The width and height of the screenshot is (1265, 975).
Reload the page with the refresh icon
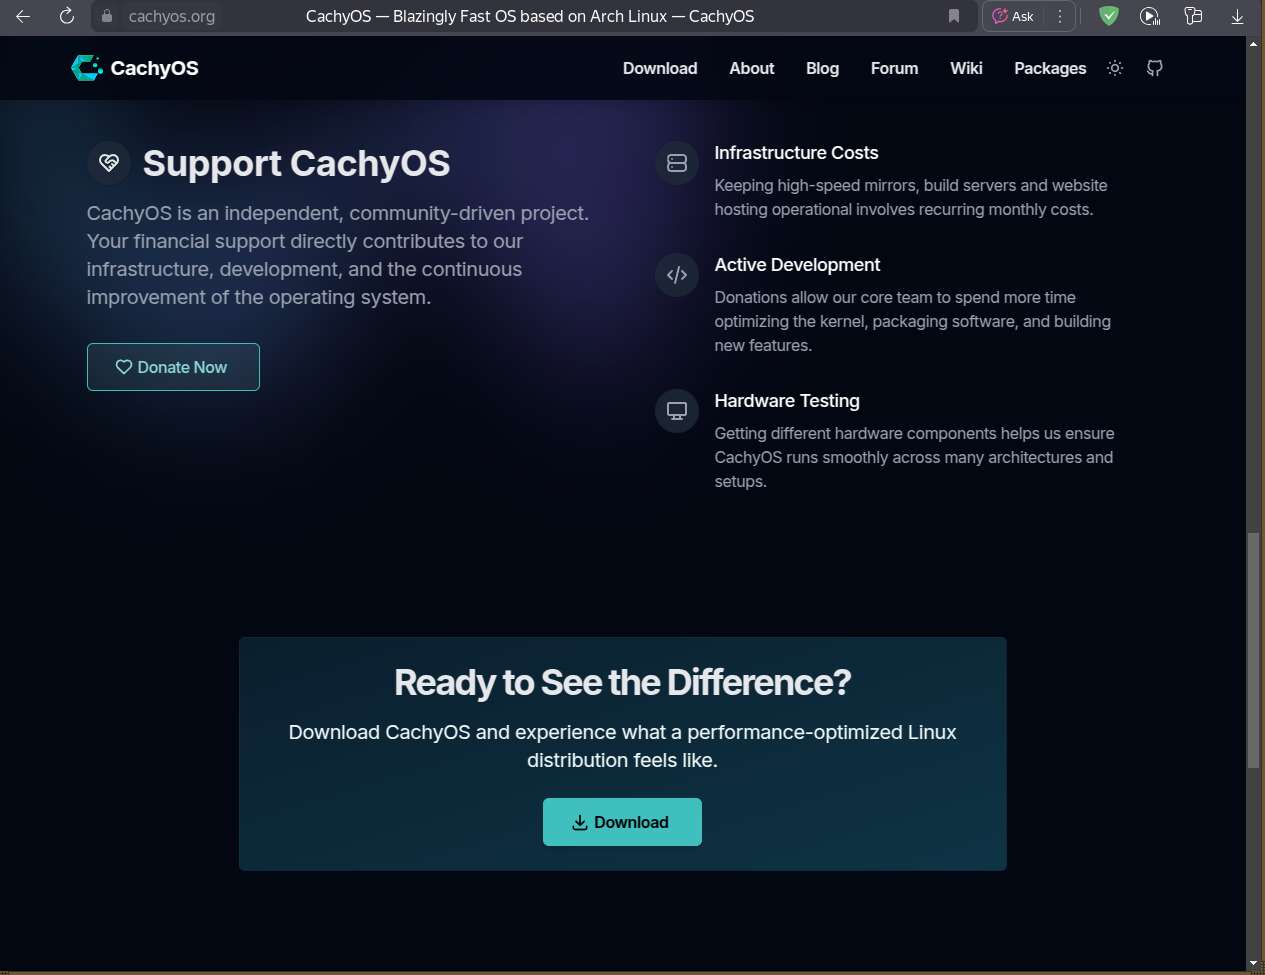(x=67, y=16)
